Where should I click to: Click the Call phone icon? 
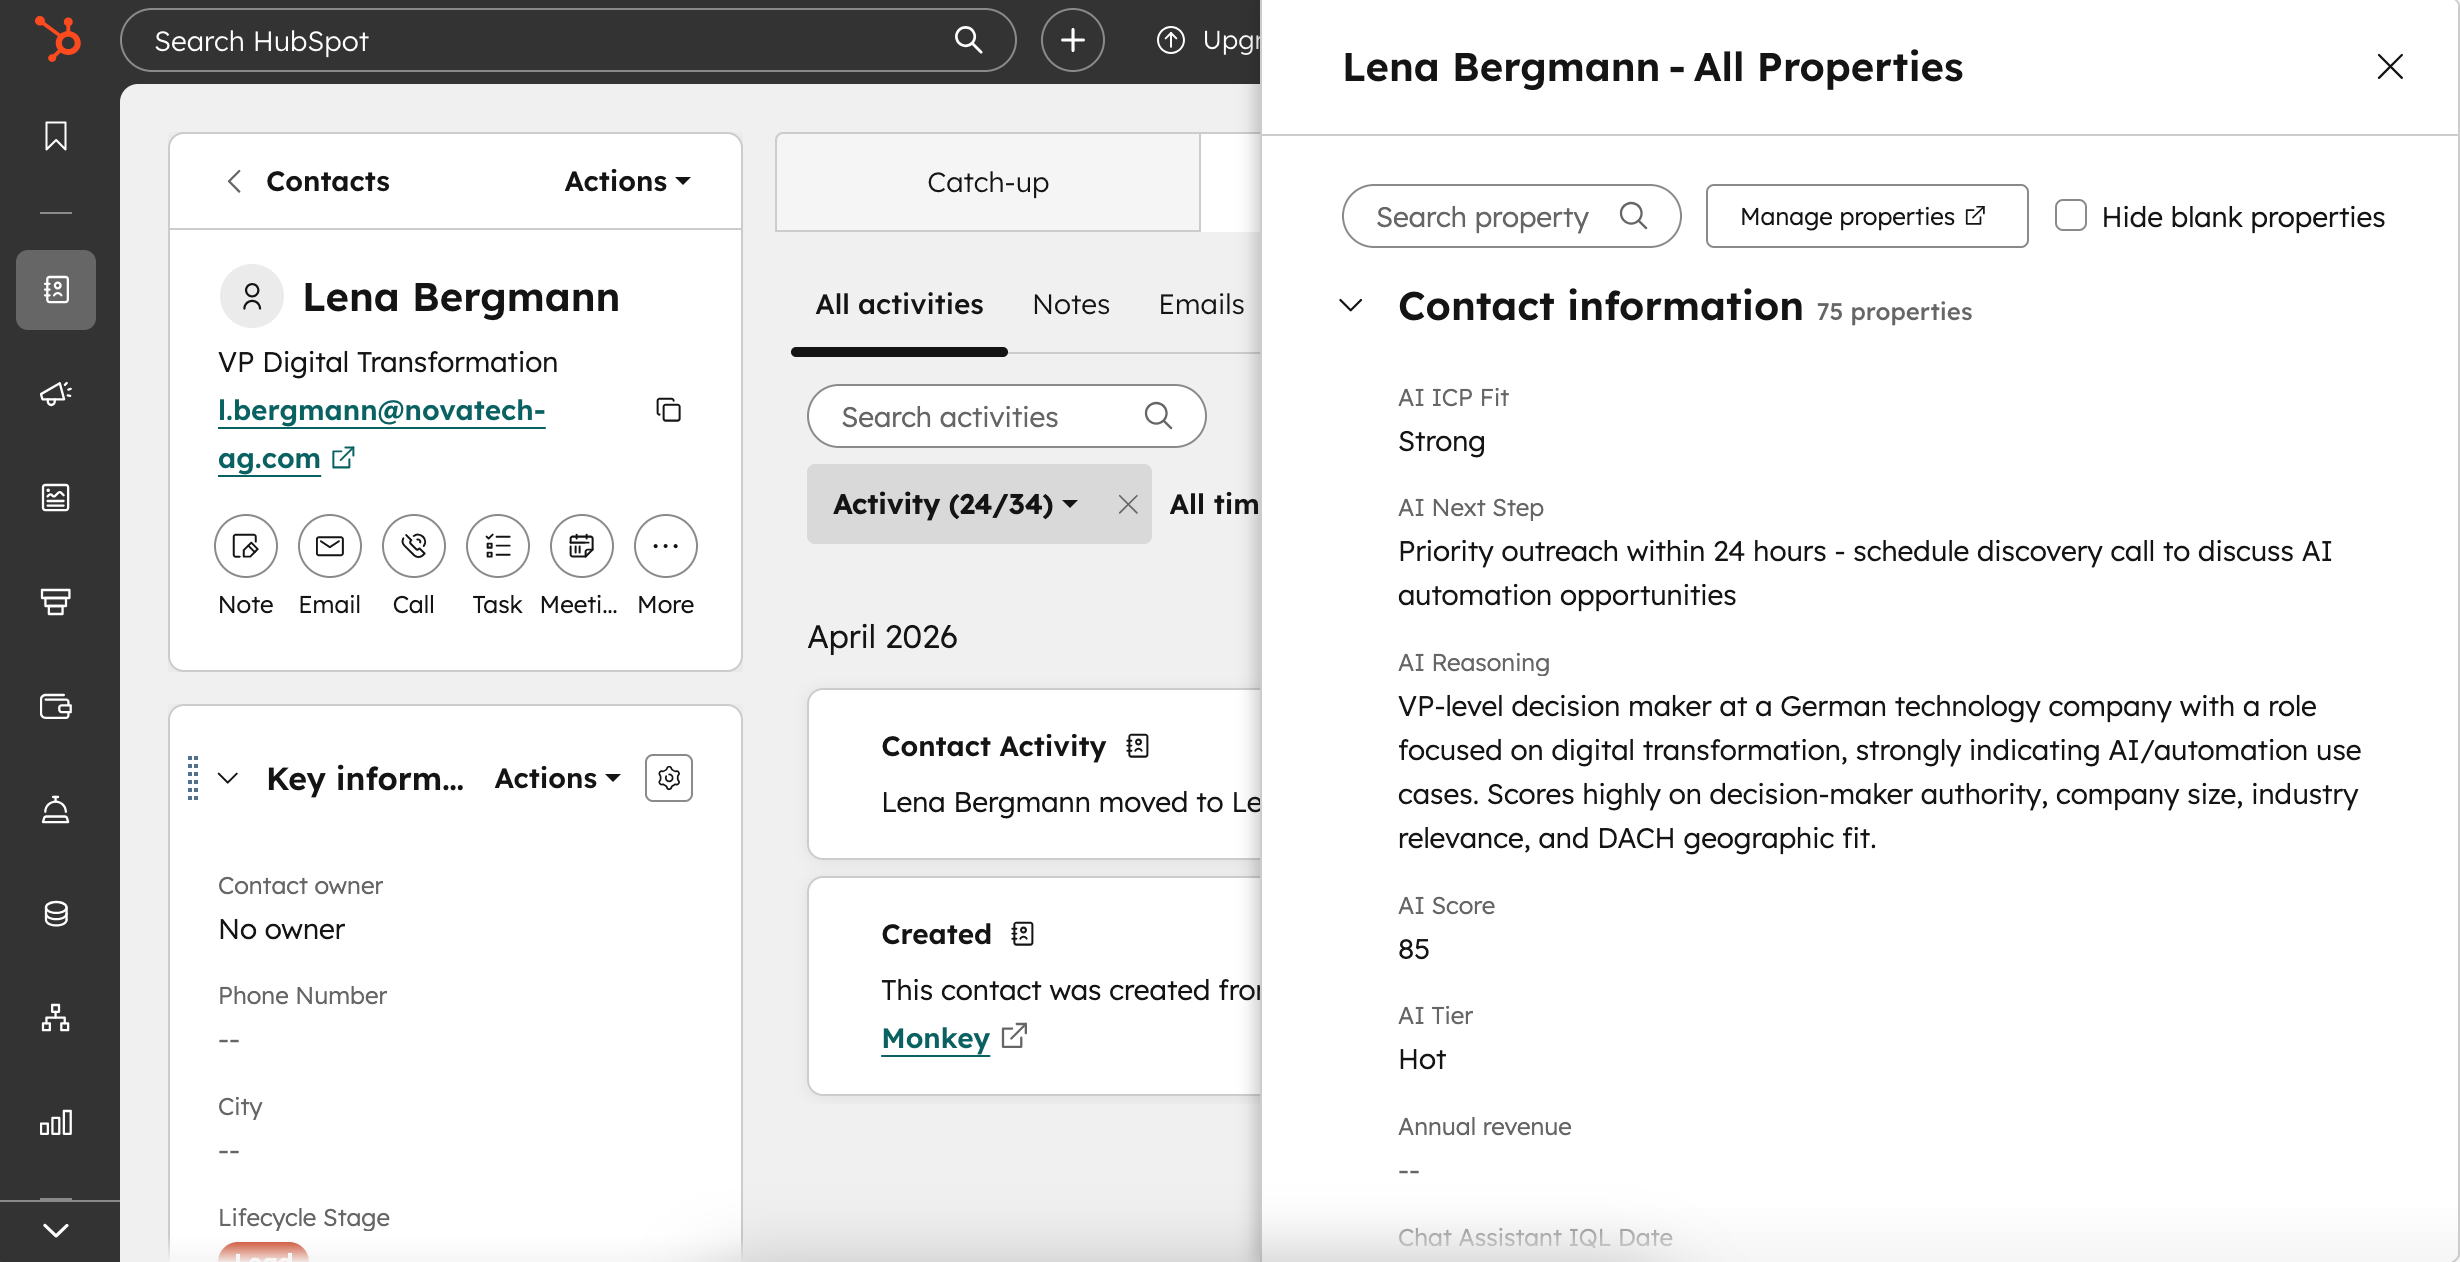pyautogui.click(x=413, y=546)
